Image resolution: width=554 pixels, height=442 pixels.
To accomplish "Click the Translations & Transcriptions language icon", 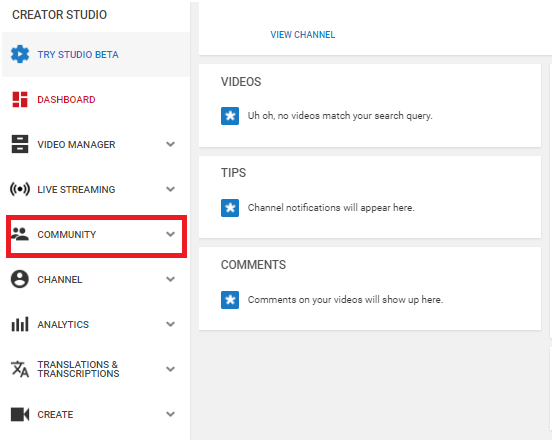I will 20,369.
